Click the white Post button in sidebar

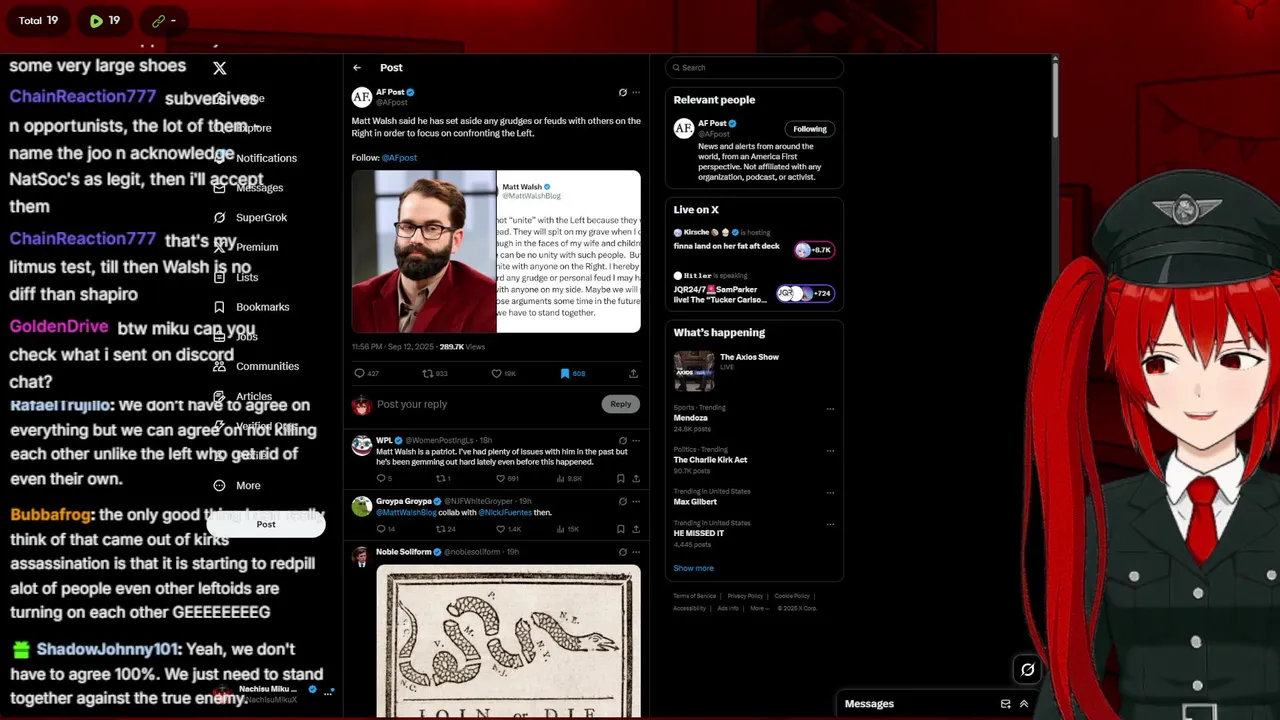266,524
